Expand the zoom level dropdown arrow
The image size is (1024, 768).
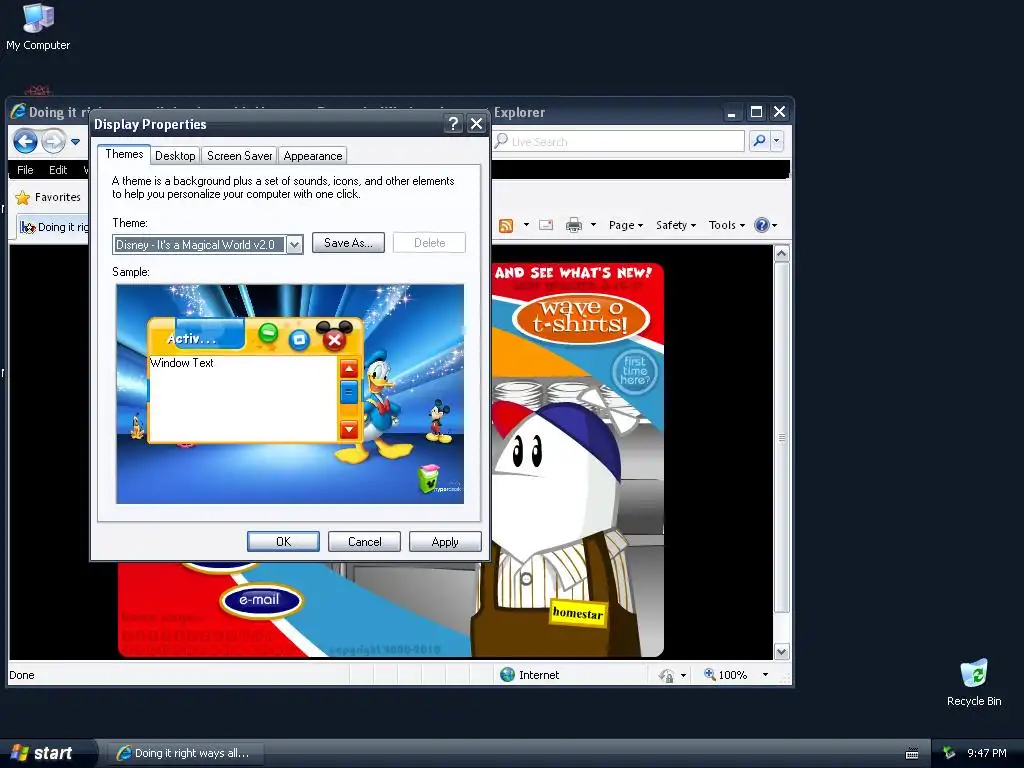pos(765,675)
